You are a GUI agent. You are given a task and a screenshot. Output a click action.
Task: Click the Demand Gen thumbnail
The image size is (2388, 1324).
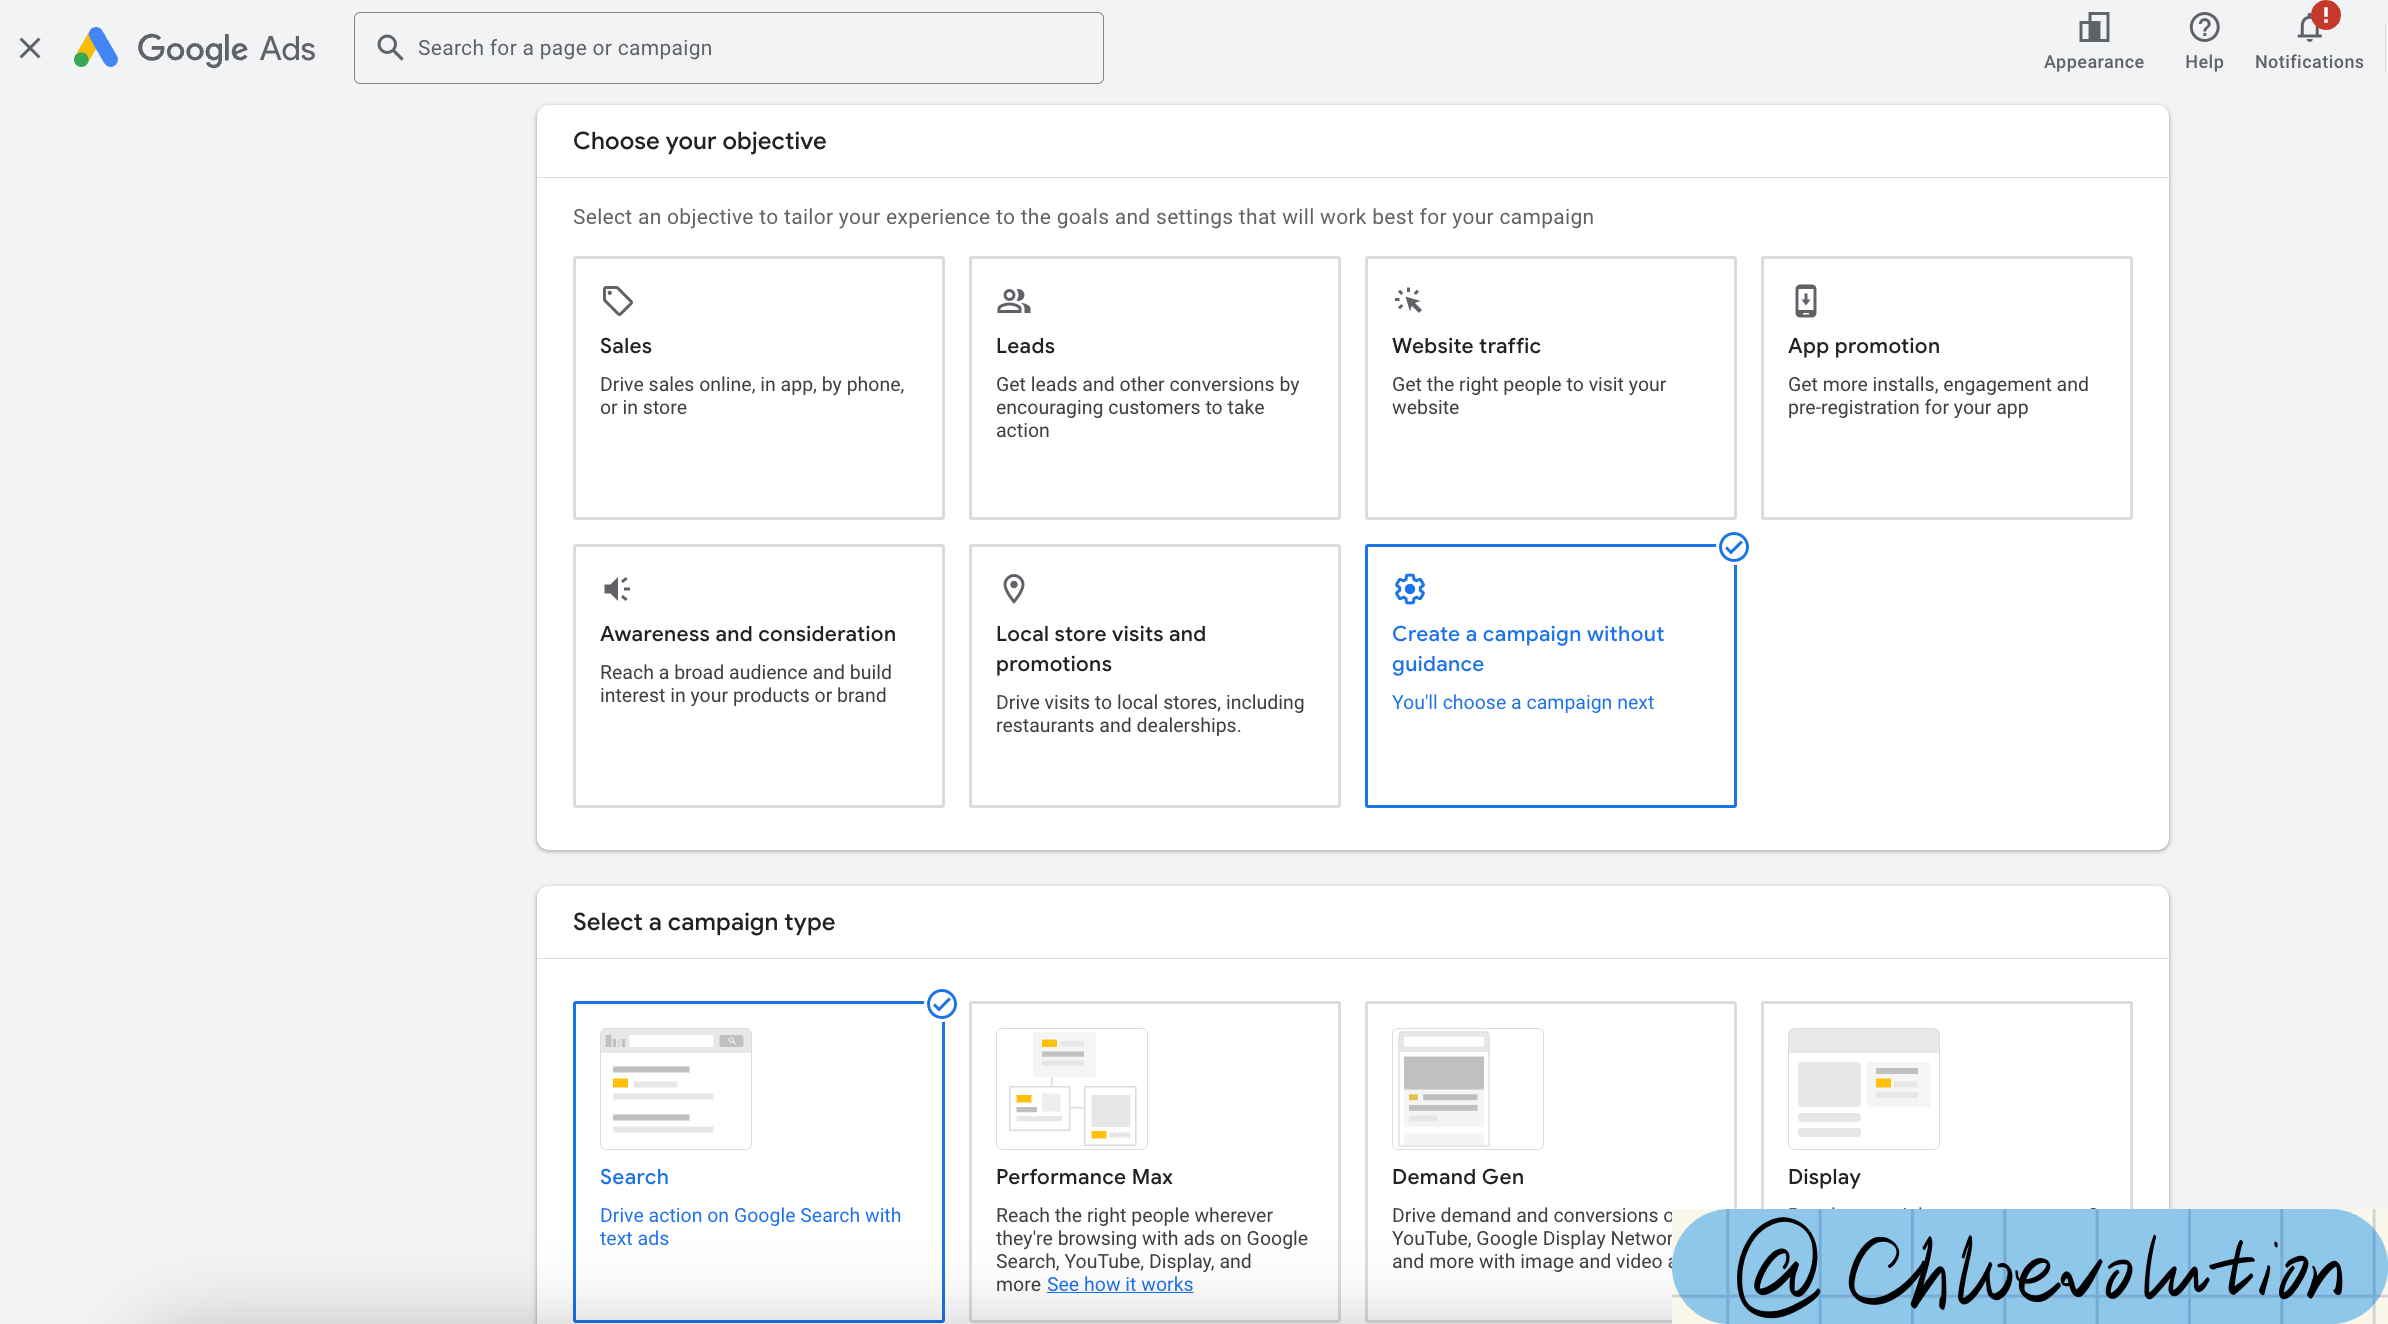1467,1088
